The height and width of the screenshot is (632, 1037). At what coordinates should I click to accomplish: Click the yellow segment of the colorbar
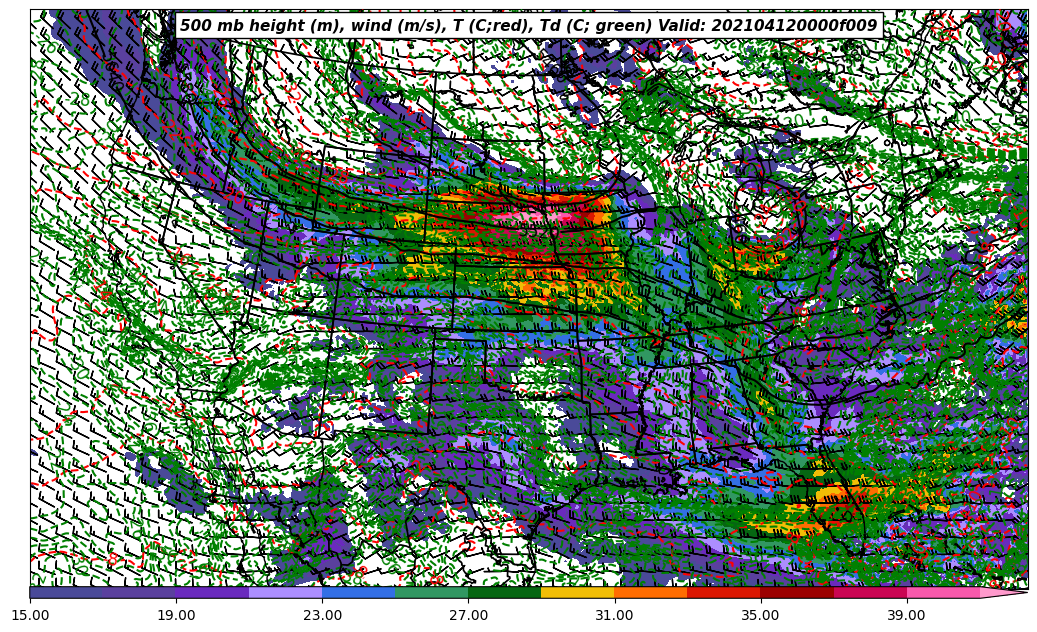[x=577, y=592]
